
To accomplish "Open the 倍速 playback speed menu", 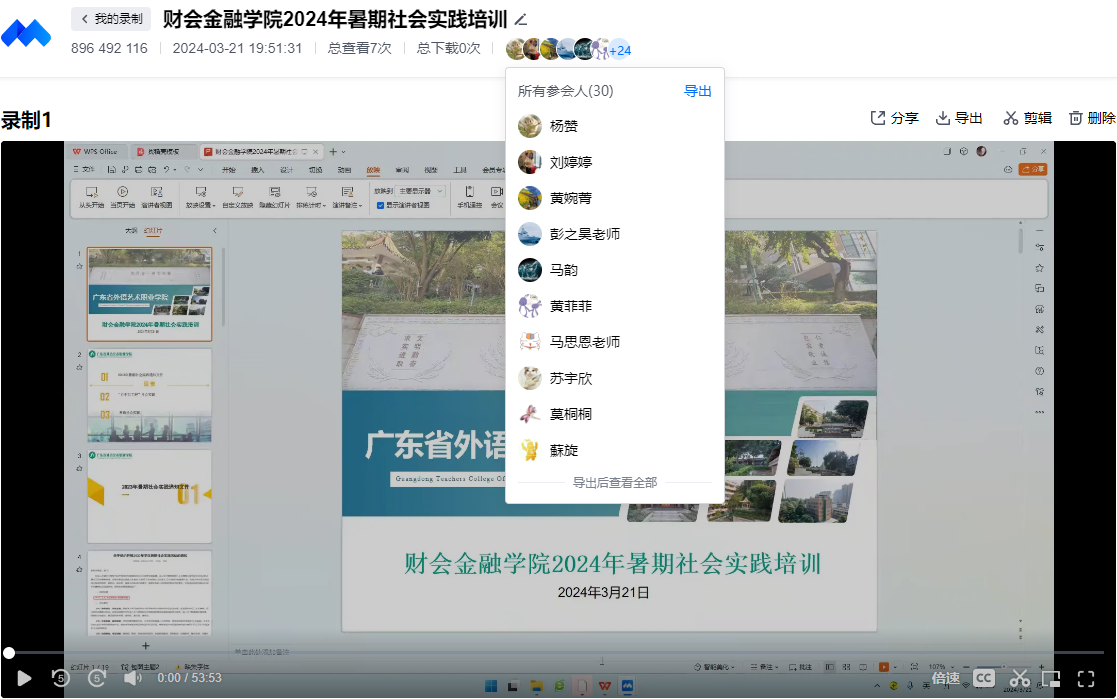I will coord(946,678).
